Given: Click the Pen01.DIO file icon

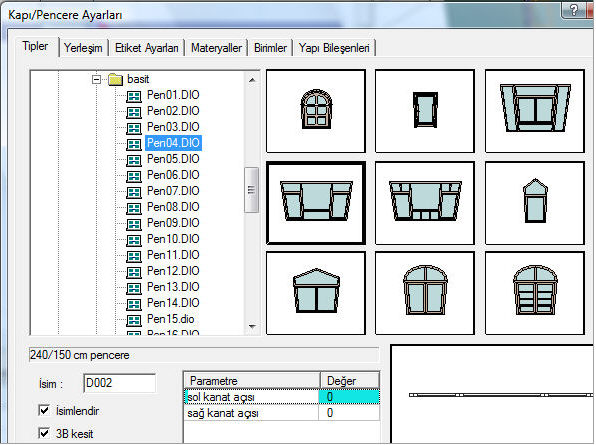Looking at the screenshot, I should pyautogui.click(x=133, y=96).
